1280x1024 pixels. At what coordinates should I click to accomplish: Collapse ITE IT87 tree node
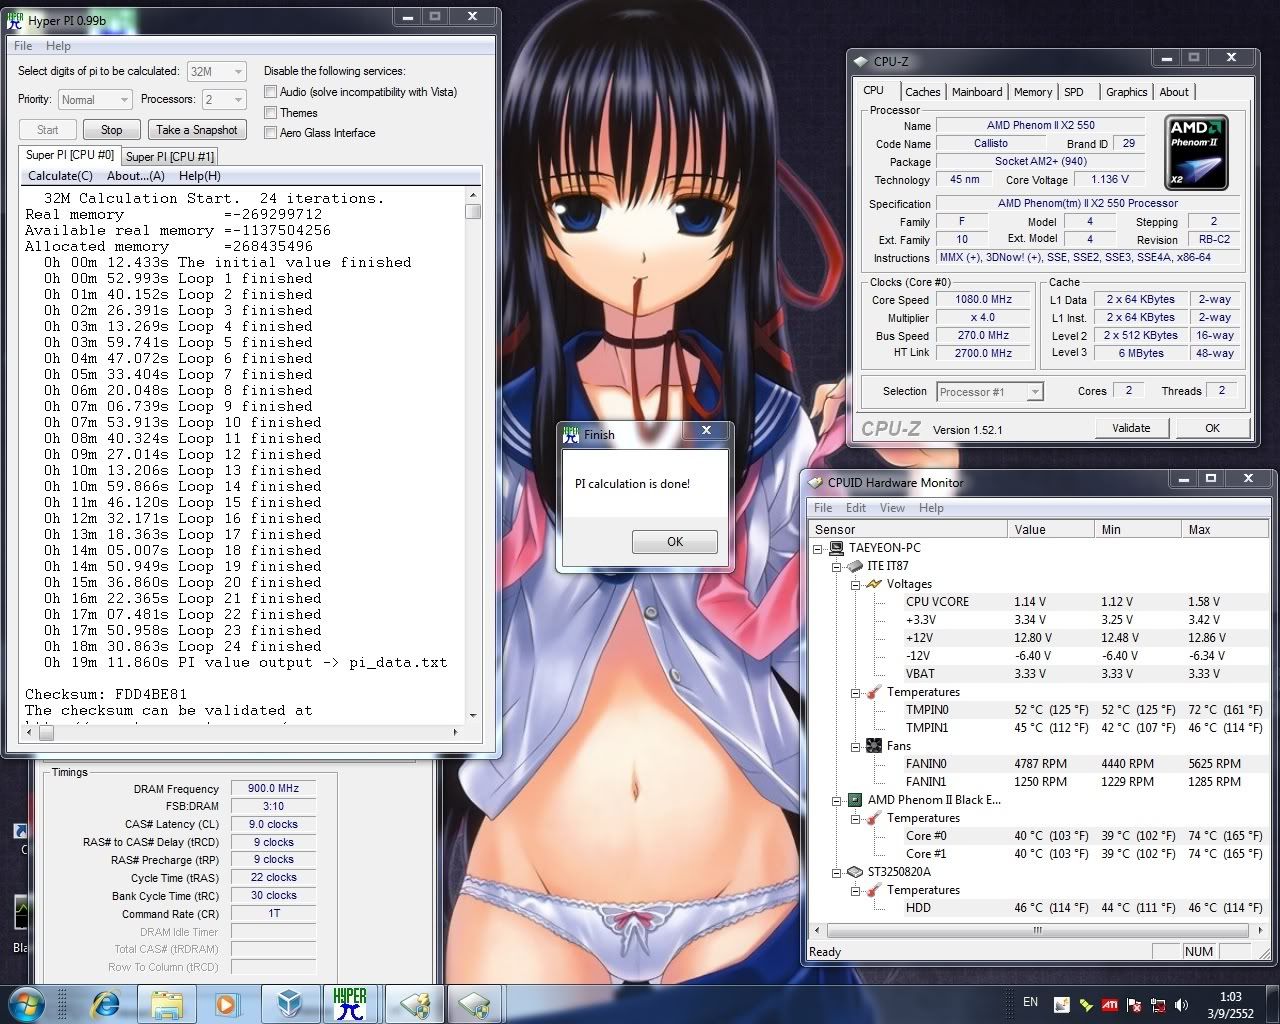click(x=838, y=566)
